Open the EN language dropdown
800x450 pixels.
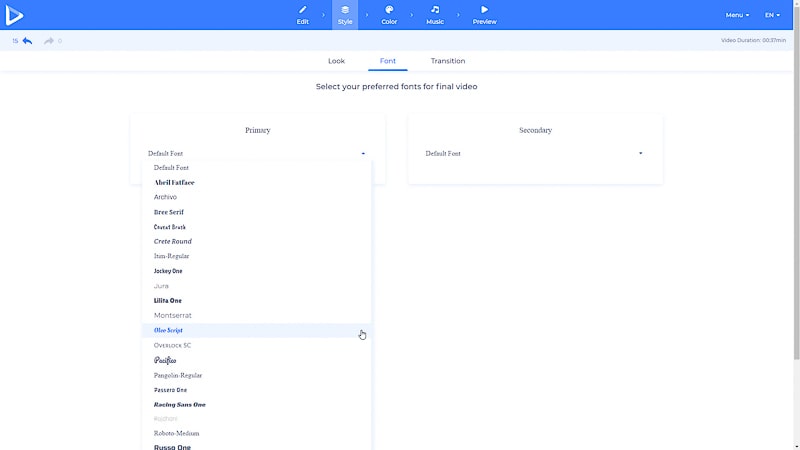[772, 15]
